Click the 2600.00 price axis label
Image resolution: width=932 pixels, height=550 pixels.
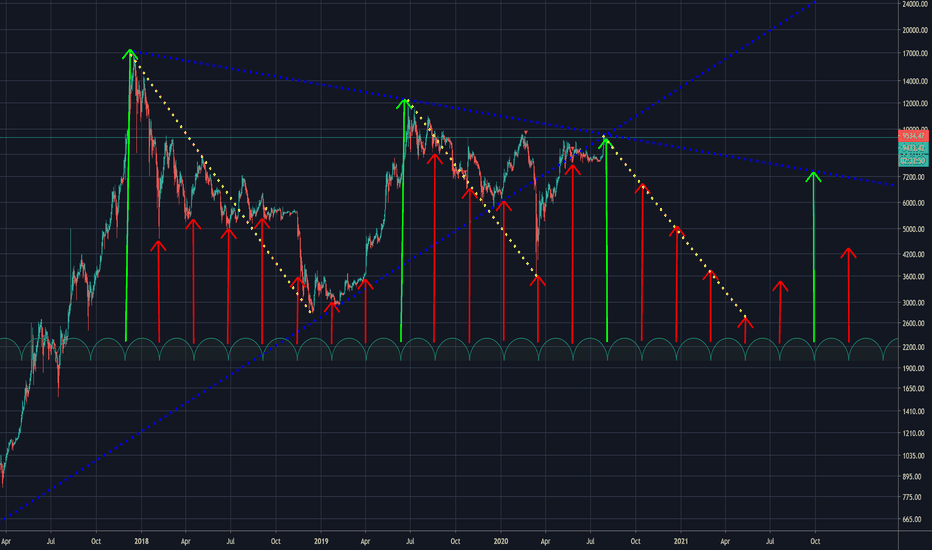(x=916, y=324)
